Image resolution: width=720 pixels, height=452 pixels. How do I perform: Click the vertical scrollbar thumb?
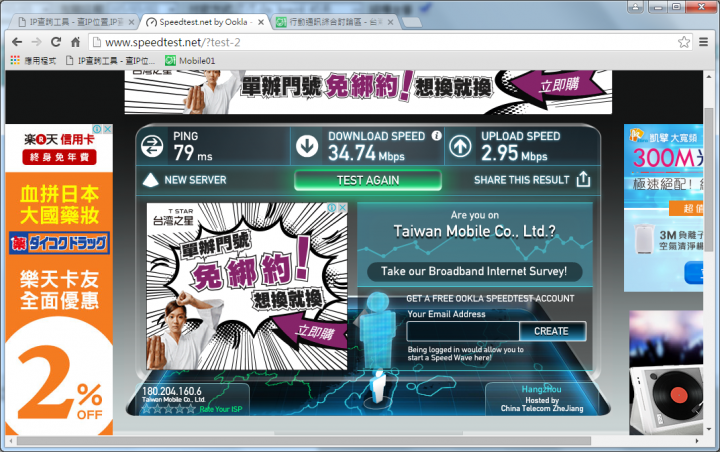point(709,179)
